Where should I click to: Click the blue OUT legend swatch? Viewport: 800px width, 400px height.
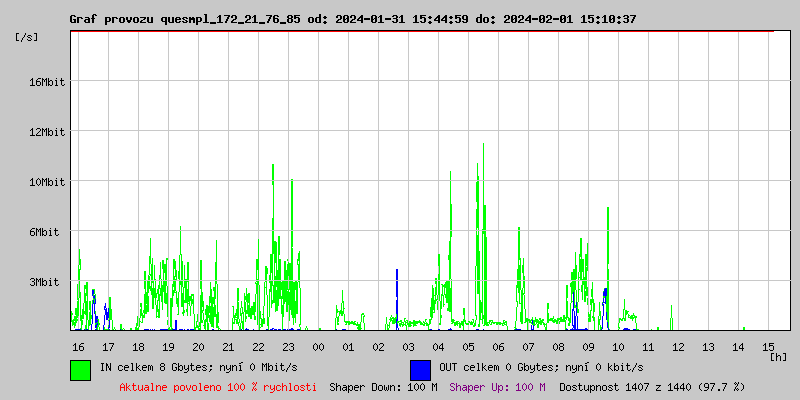click(x=420, y=369)
